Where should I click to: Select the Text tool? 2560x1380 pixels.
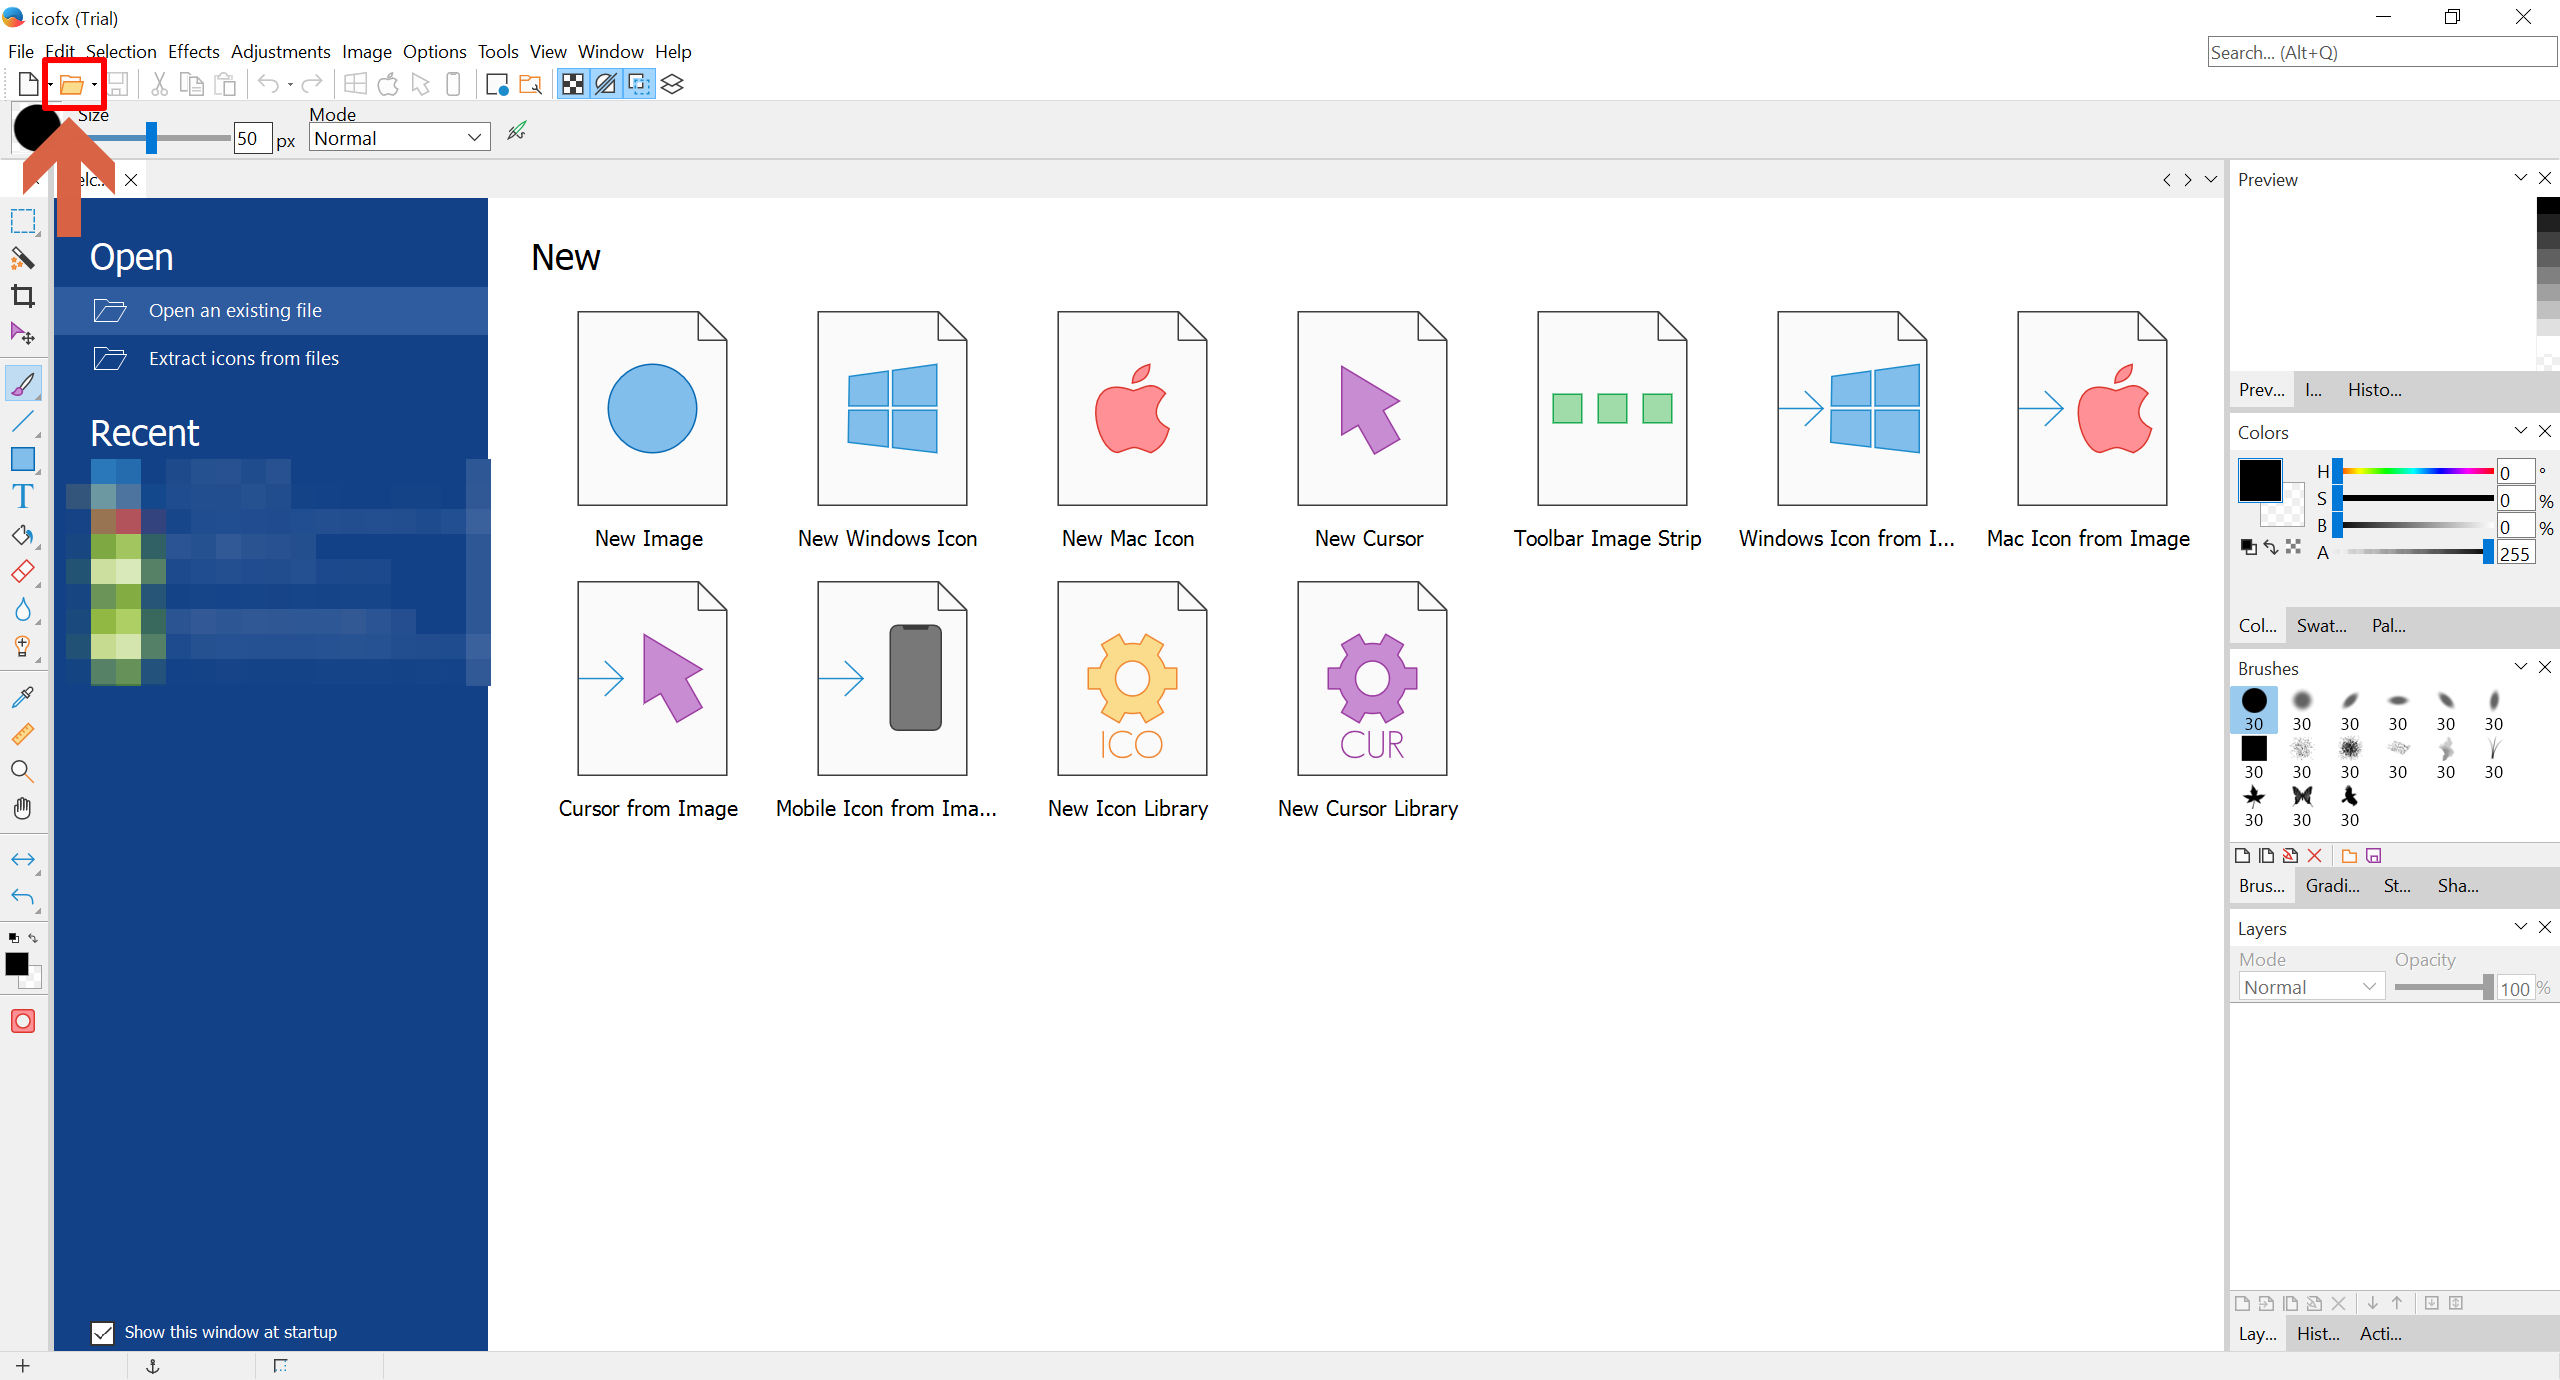pos(23,497)
